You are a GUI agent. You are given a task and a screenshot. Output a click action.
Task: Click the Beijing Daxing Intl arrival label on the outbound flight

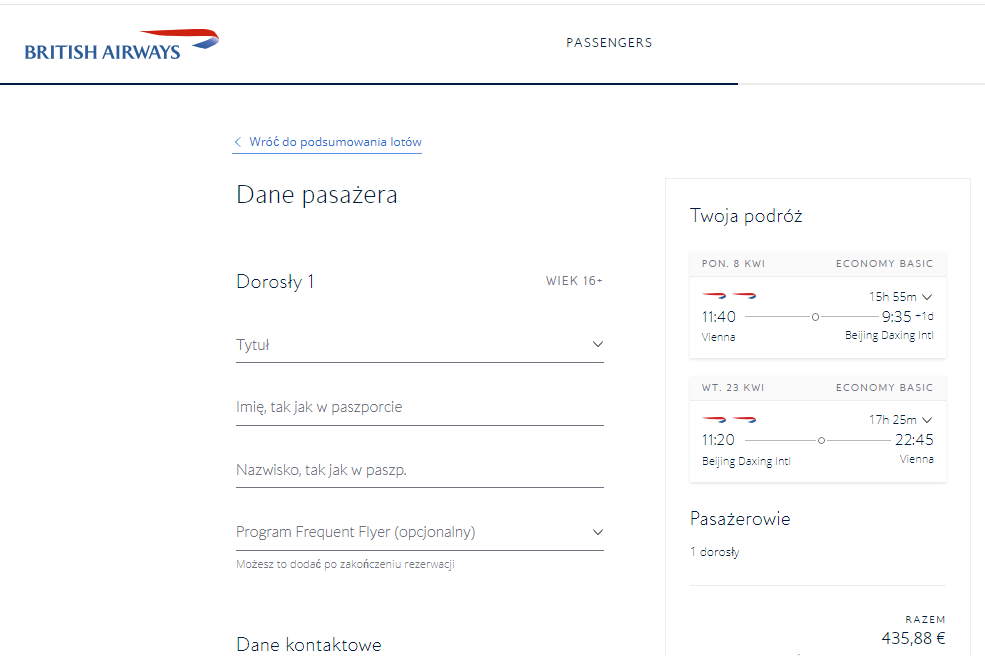click(889, 336)
